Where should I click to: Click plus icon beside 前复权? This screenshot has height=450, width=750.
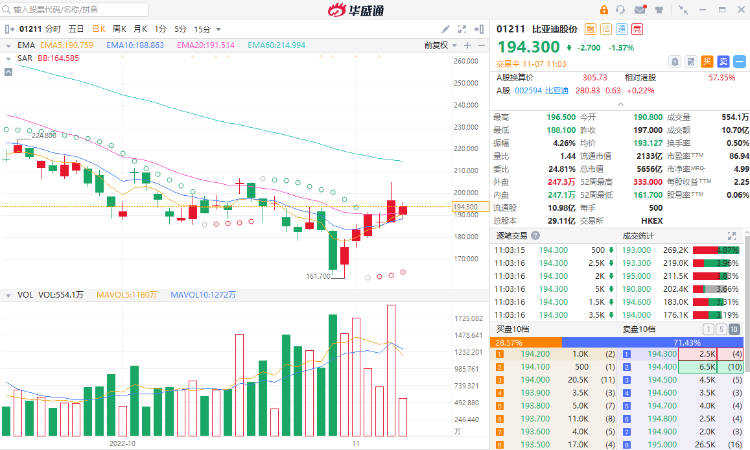click(x=467, y=45)
